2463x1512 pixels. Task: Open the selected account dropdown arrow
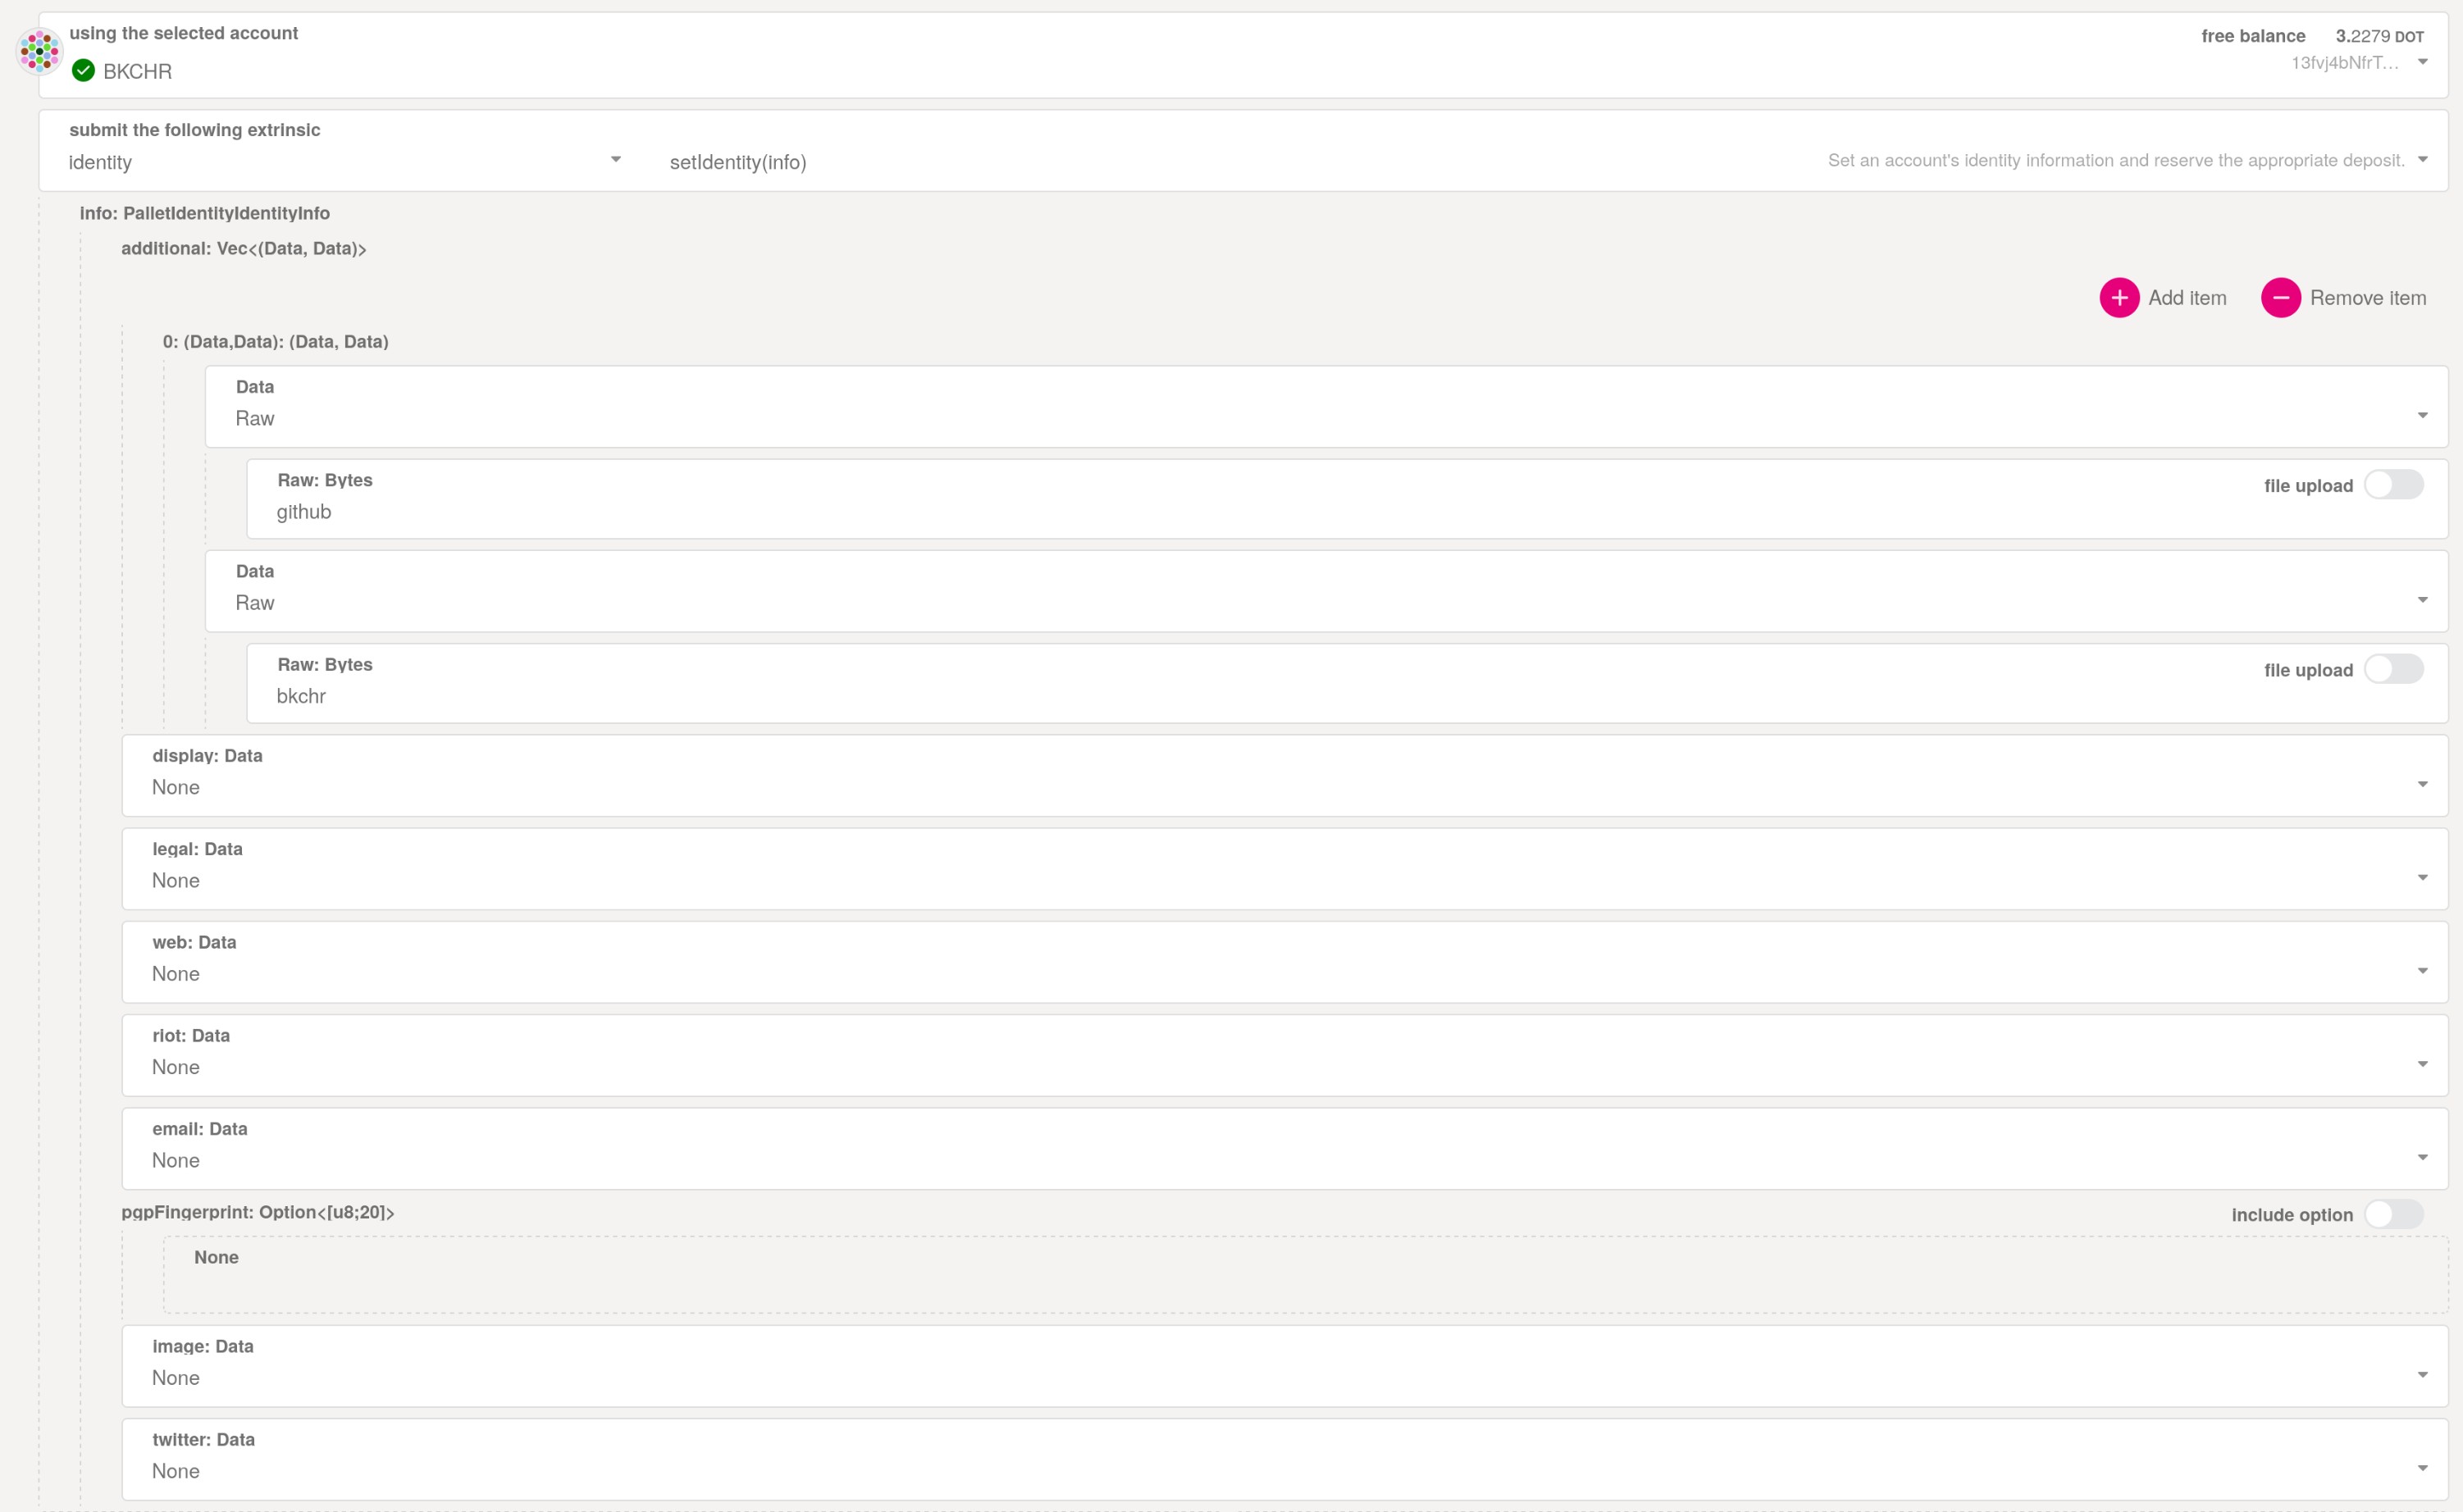pyautogui.click(x=2422, y=62)
